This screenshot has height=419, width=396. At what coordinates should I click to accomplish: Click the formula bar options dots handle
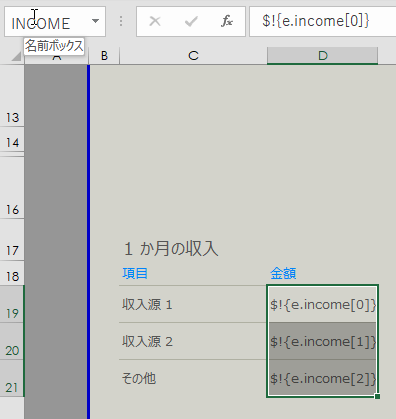(x=121, y=22)
